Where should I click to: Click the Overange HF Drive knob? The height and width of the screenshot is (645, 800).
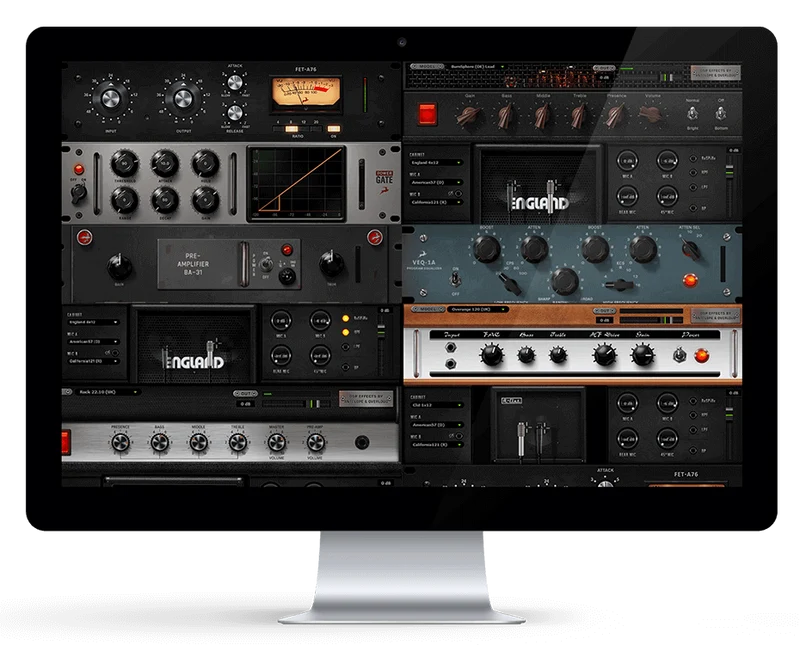tap(604, 354)
